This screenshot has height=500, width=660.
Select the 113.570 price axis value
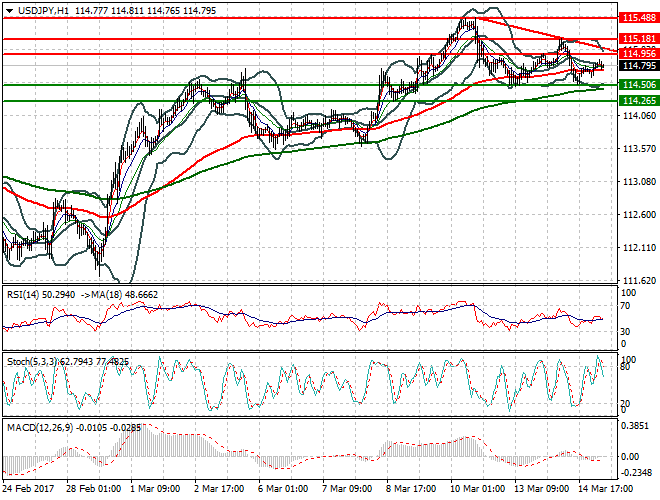click(639, 149)
